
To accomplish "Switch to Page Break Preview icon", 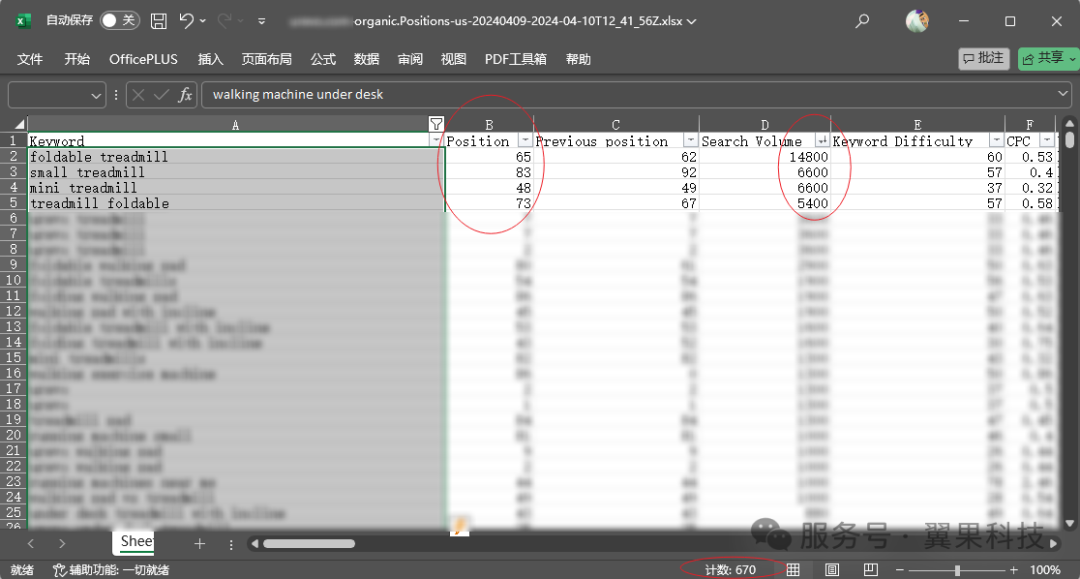I will click(870, 570).
